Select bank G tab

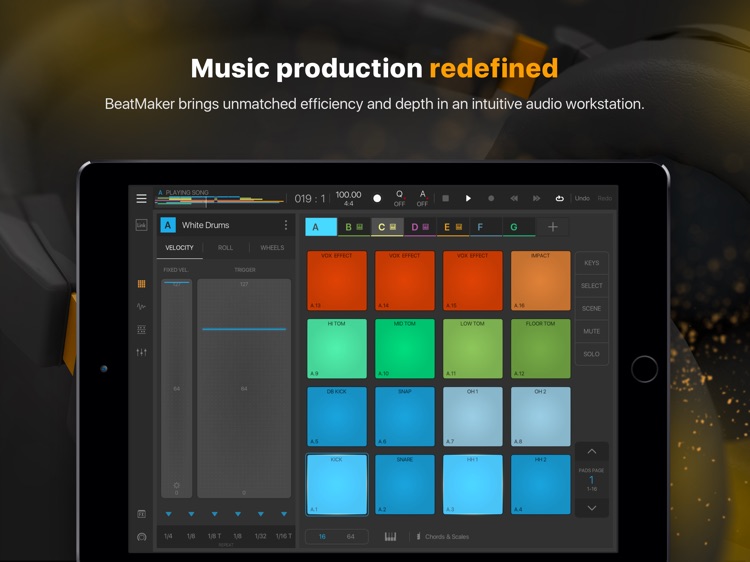click(519, 227)
